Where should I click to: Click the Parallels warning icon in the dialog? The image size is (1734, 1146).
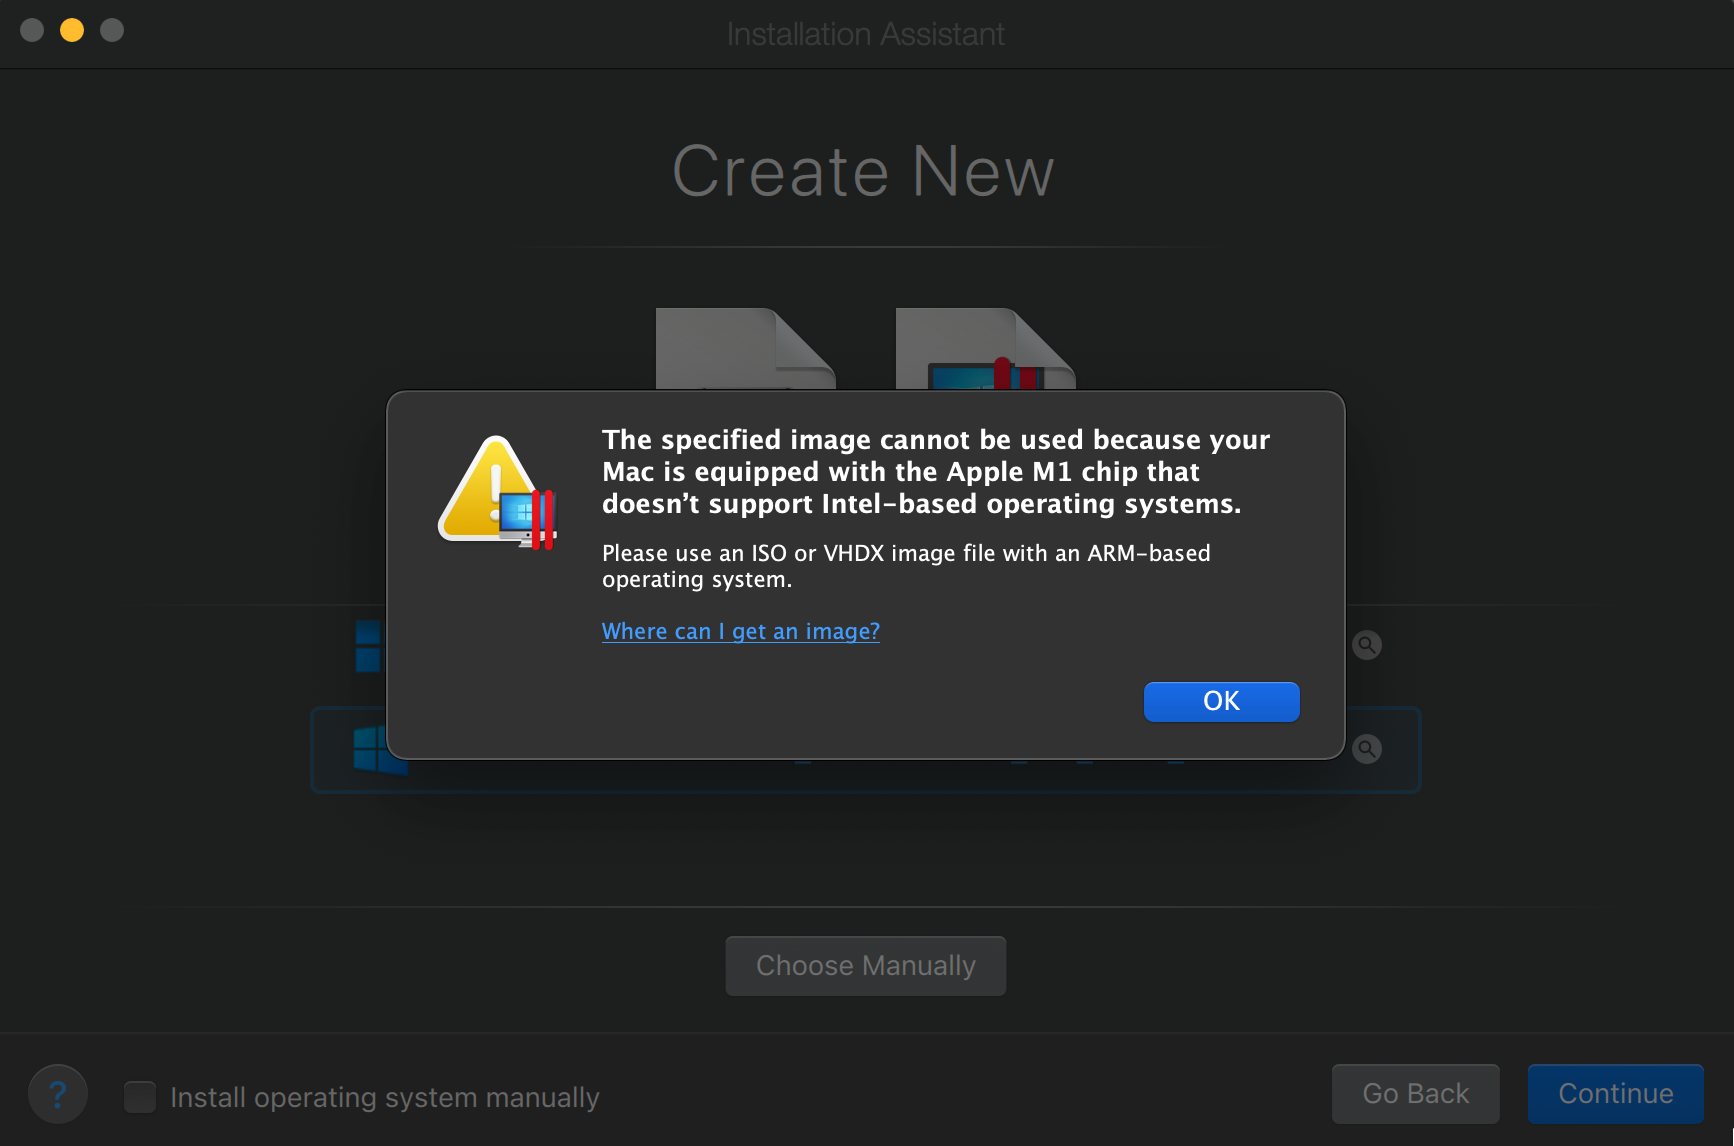pyautogui.click(x=497, y=492)
